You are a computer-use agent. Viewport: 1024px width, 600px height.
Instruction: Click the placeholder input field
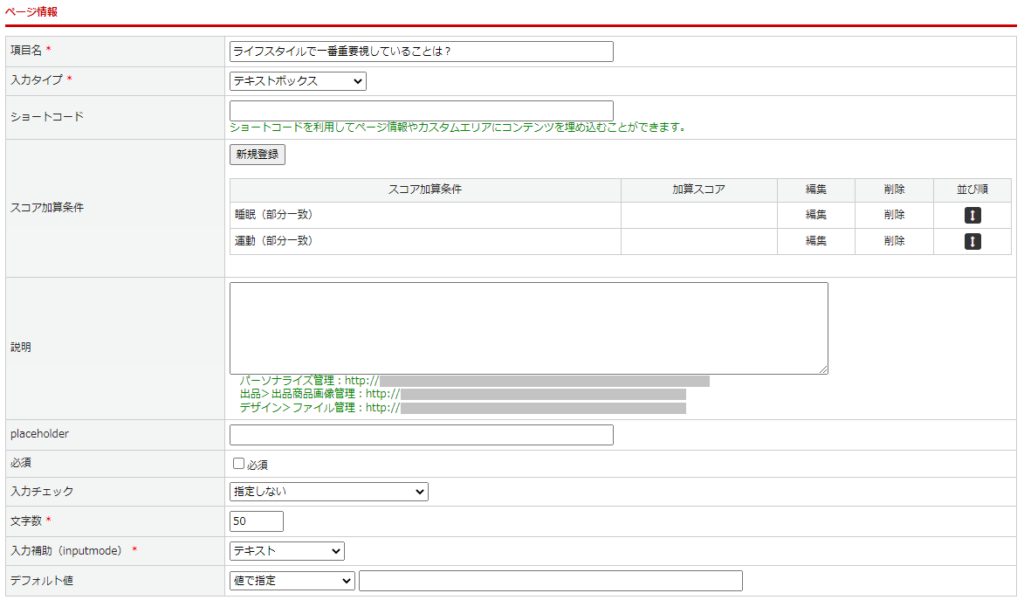[x=421, y=435]
